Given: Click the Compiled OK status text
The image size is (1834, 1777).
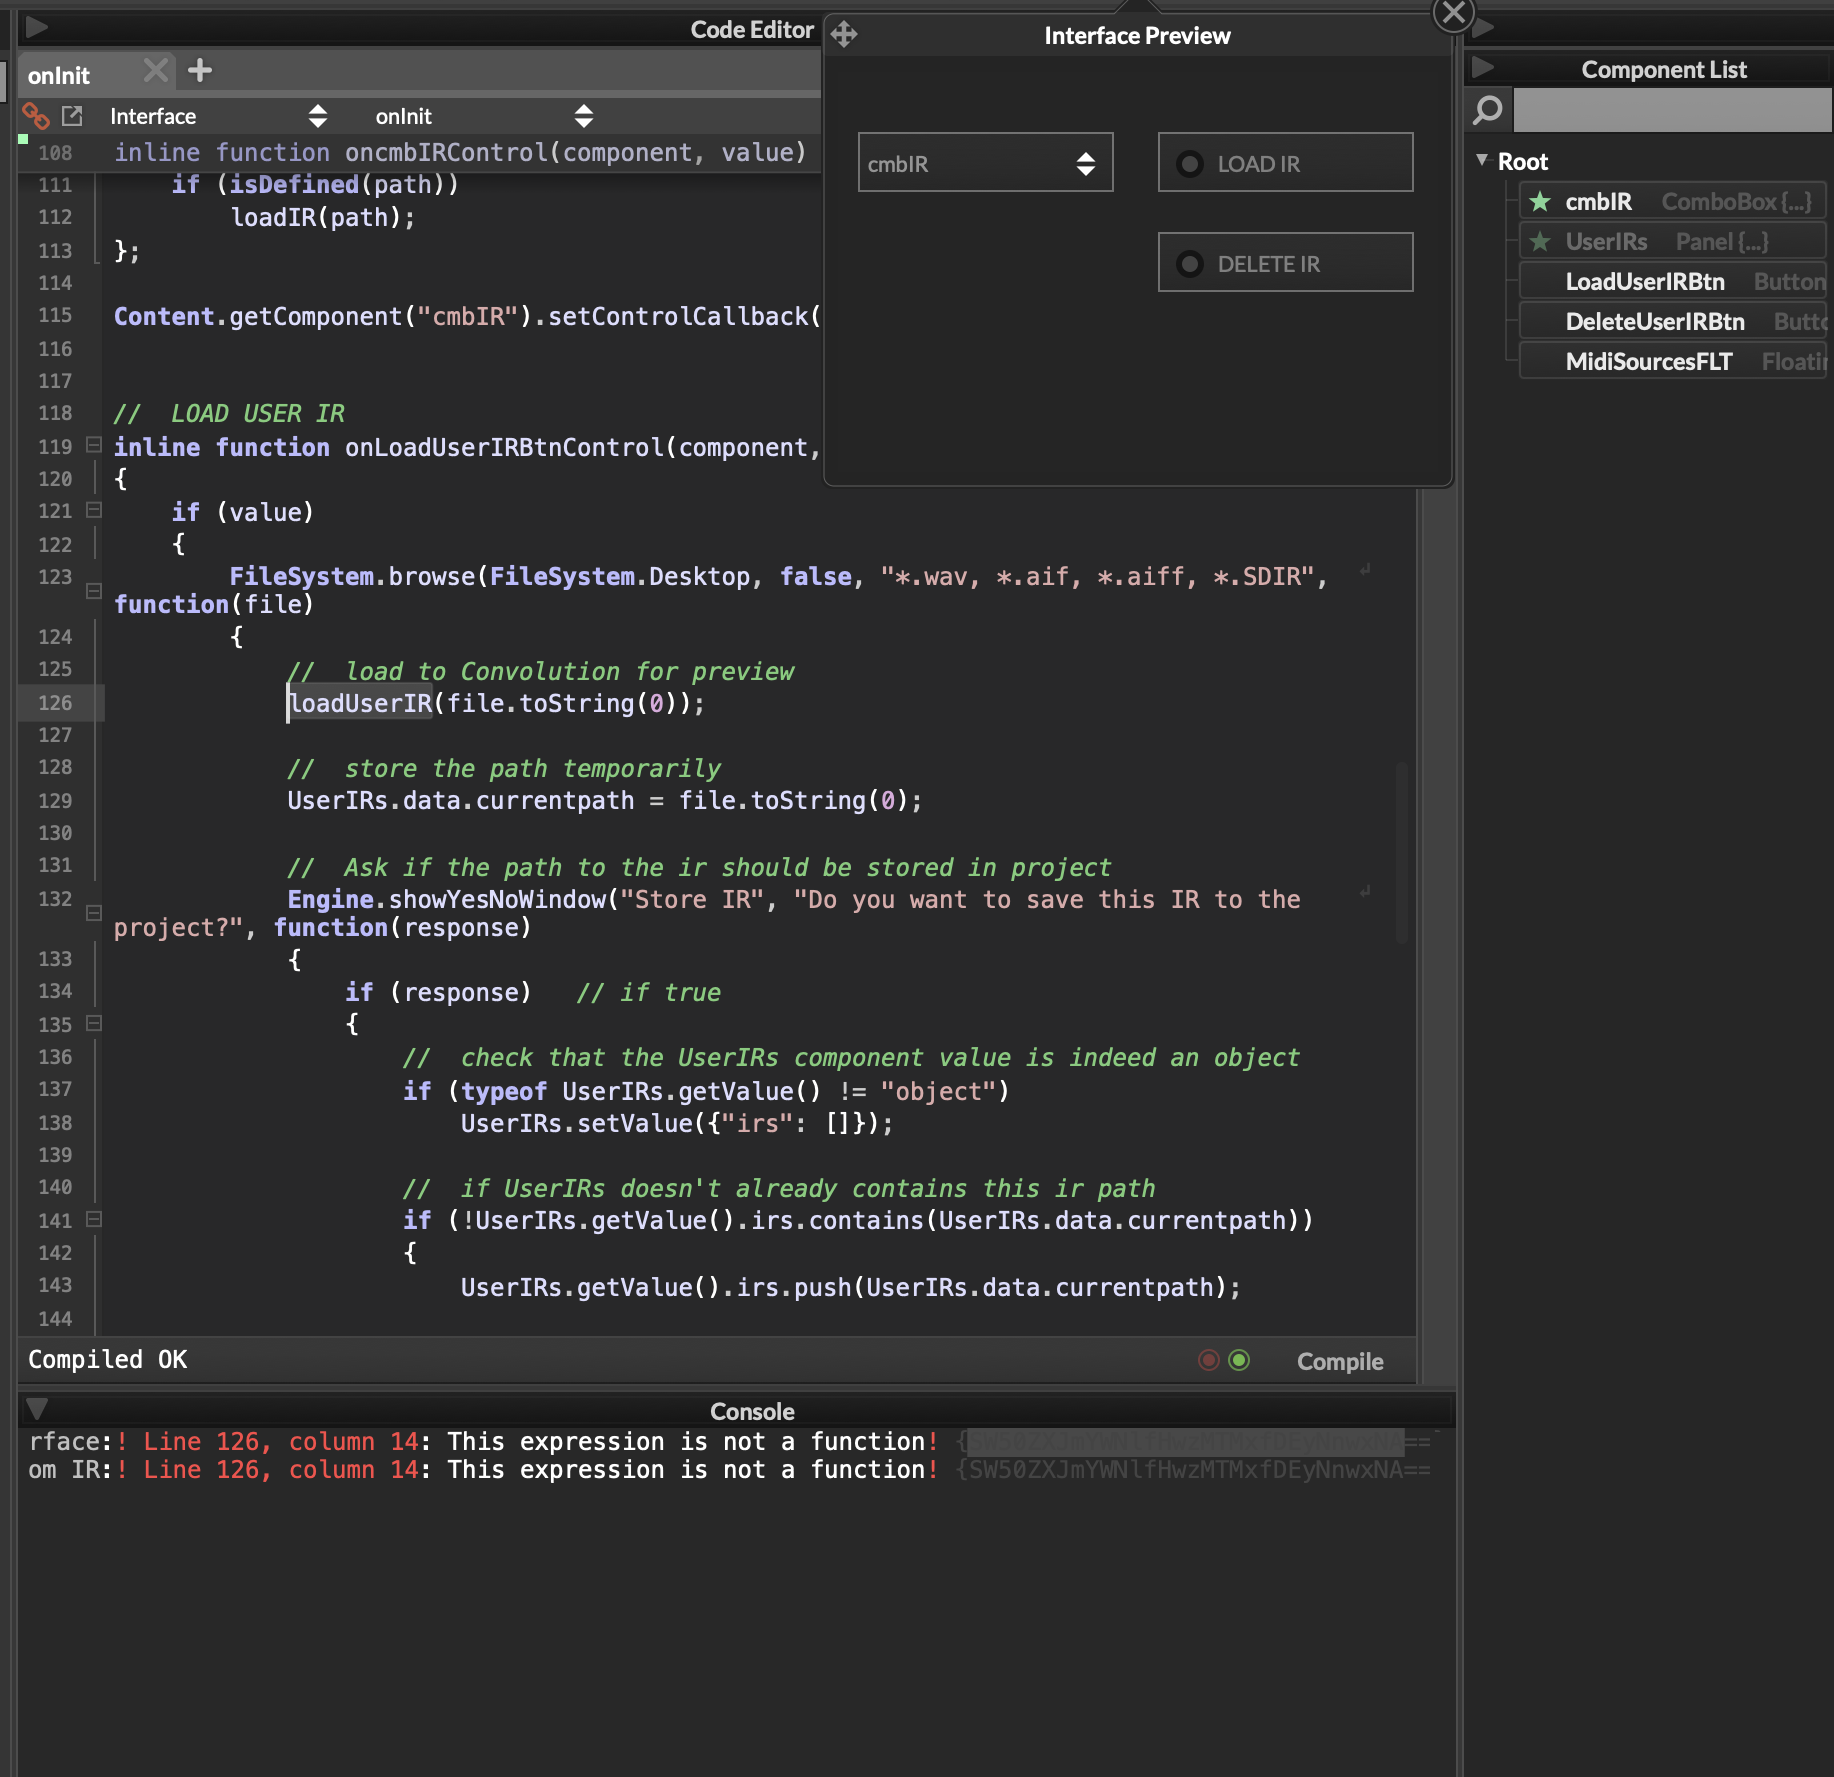Looking at the screenshot, I should pyautogui.click(x=108, y=1360).
